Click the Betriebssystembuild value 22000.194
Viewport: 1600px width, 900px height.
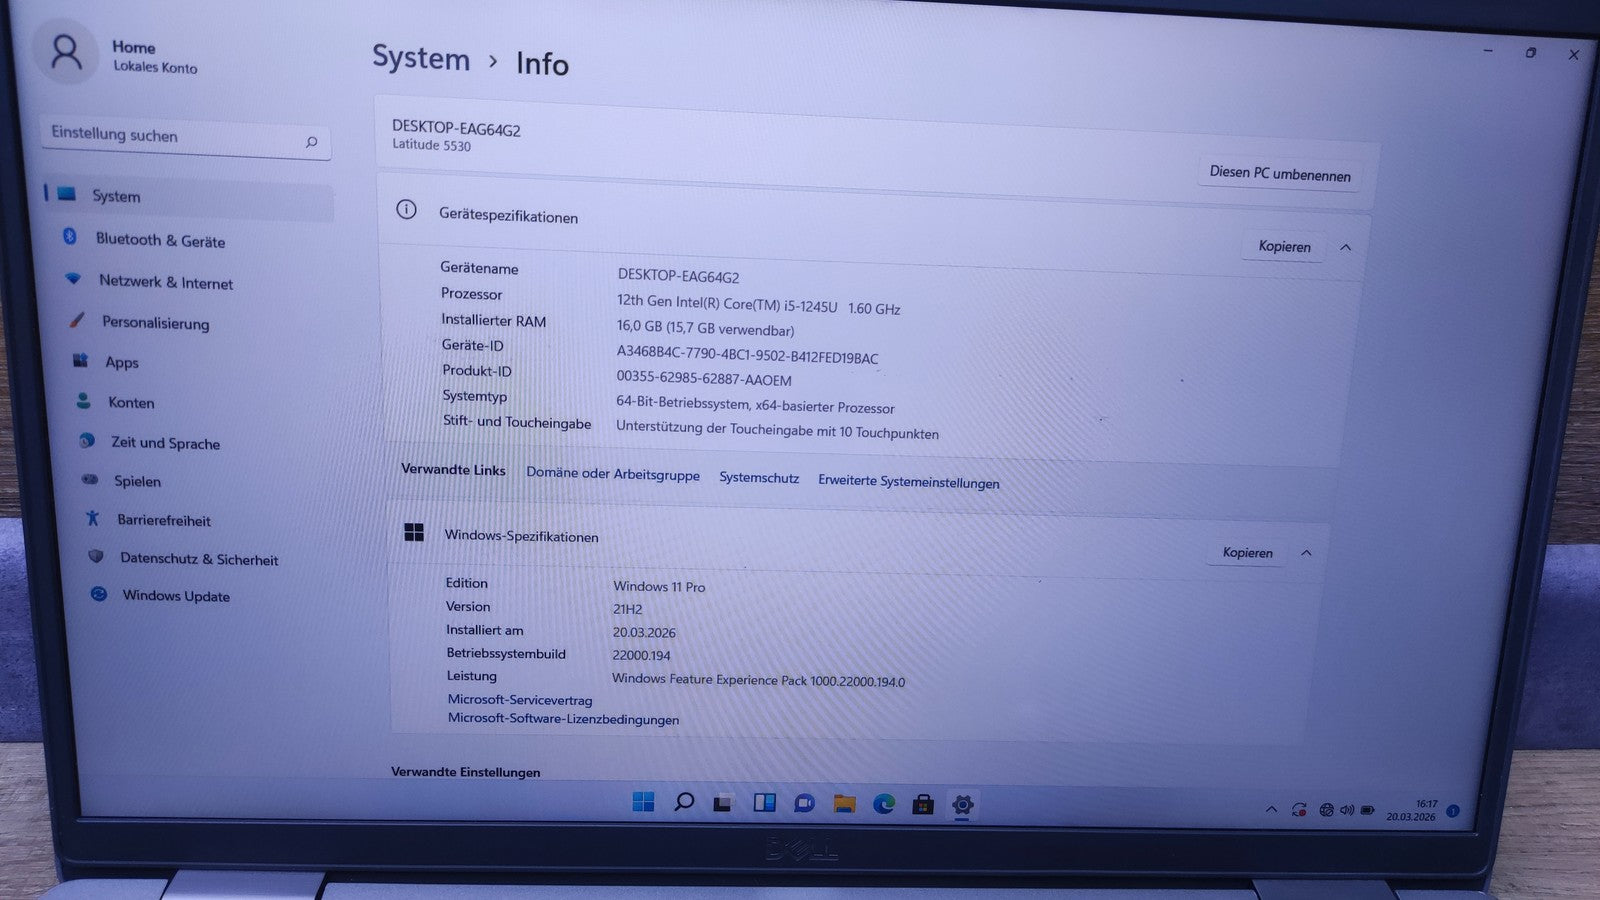coord(641,655)
